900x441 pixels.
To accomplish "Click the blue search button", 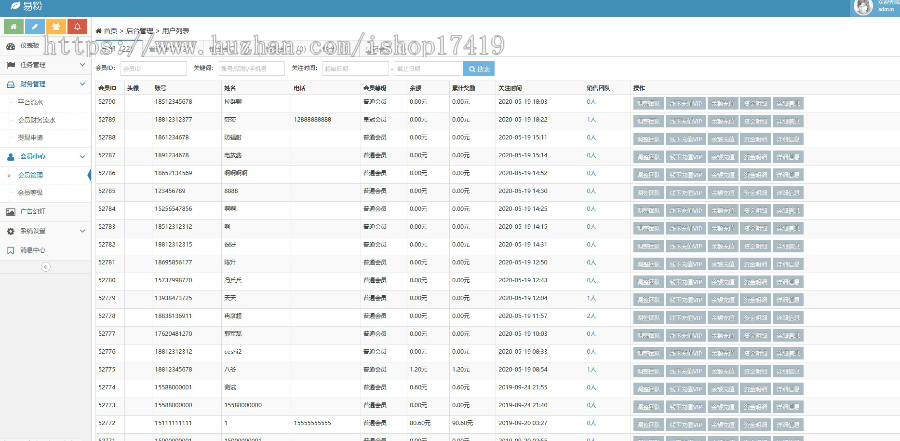I will (x=479, y=69).
